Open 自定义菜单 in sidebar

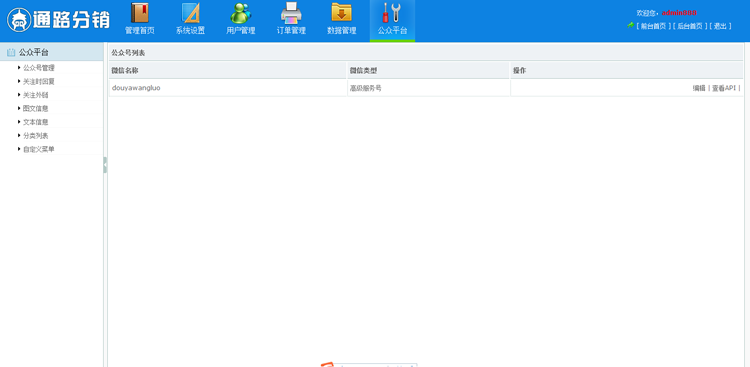[39, 149]
